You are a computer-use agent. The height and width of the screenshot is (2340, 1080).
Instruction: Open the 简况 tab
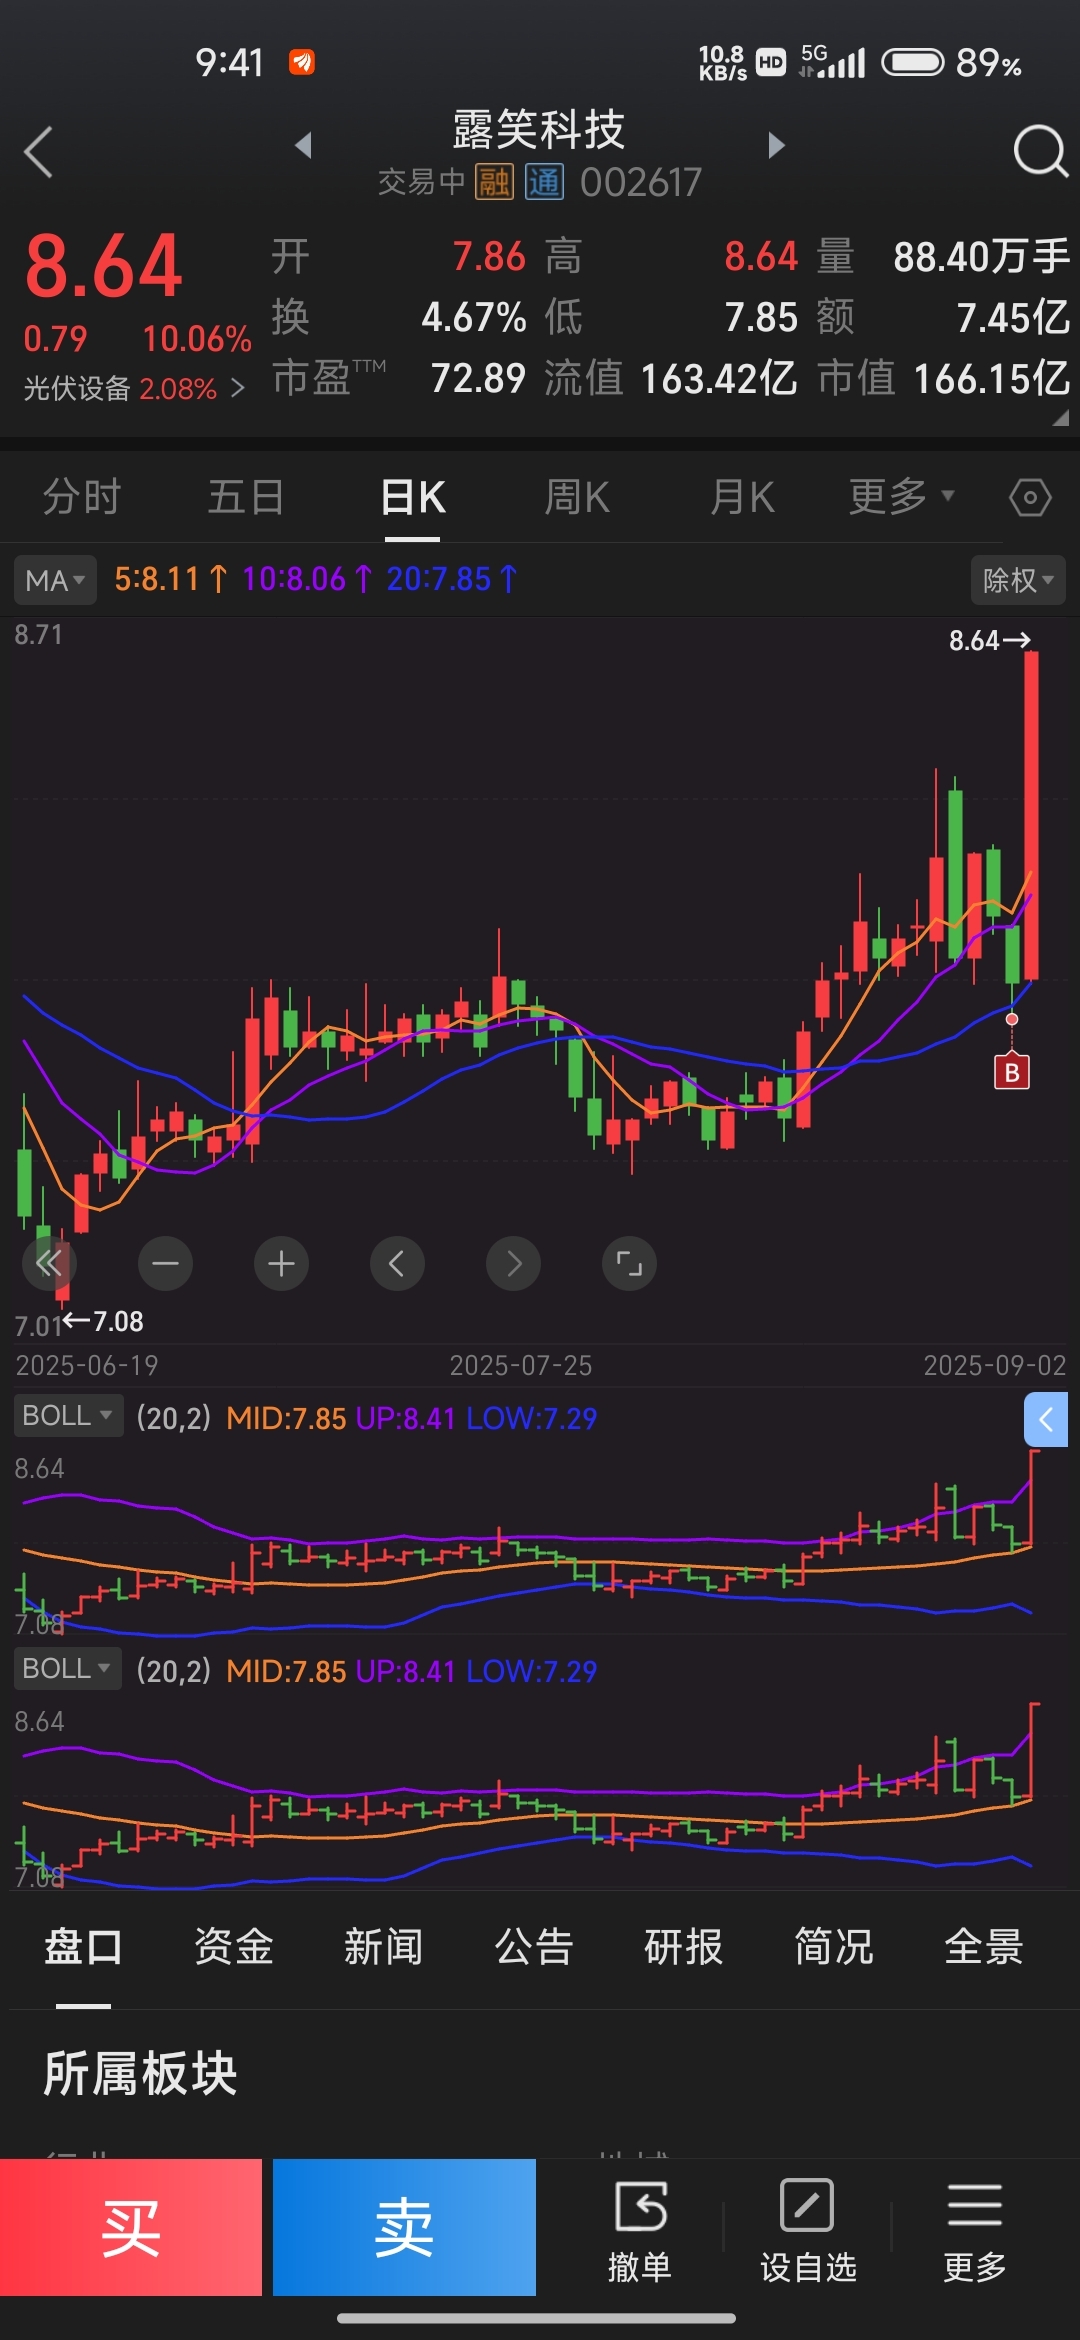point(833,1947)
